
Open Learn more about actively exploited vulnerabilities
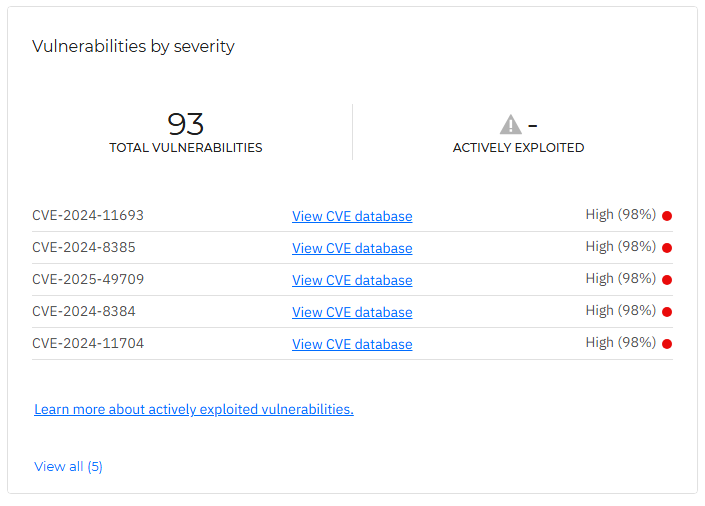(x=194, y=409)
